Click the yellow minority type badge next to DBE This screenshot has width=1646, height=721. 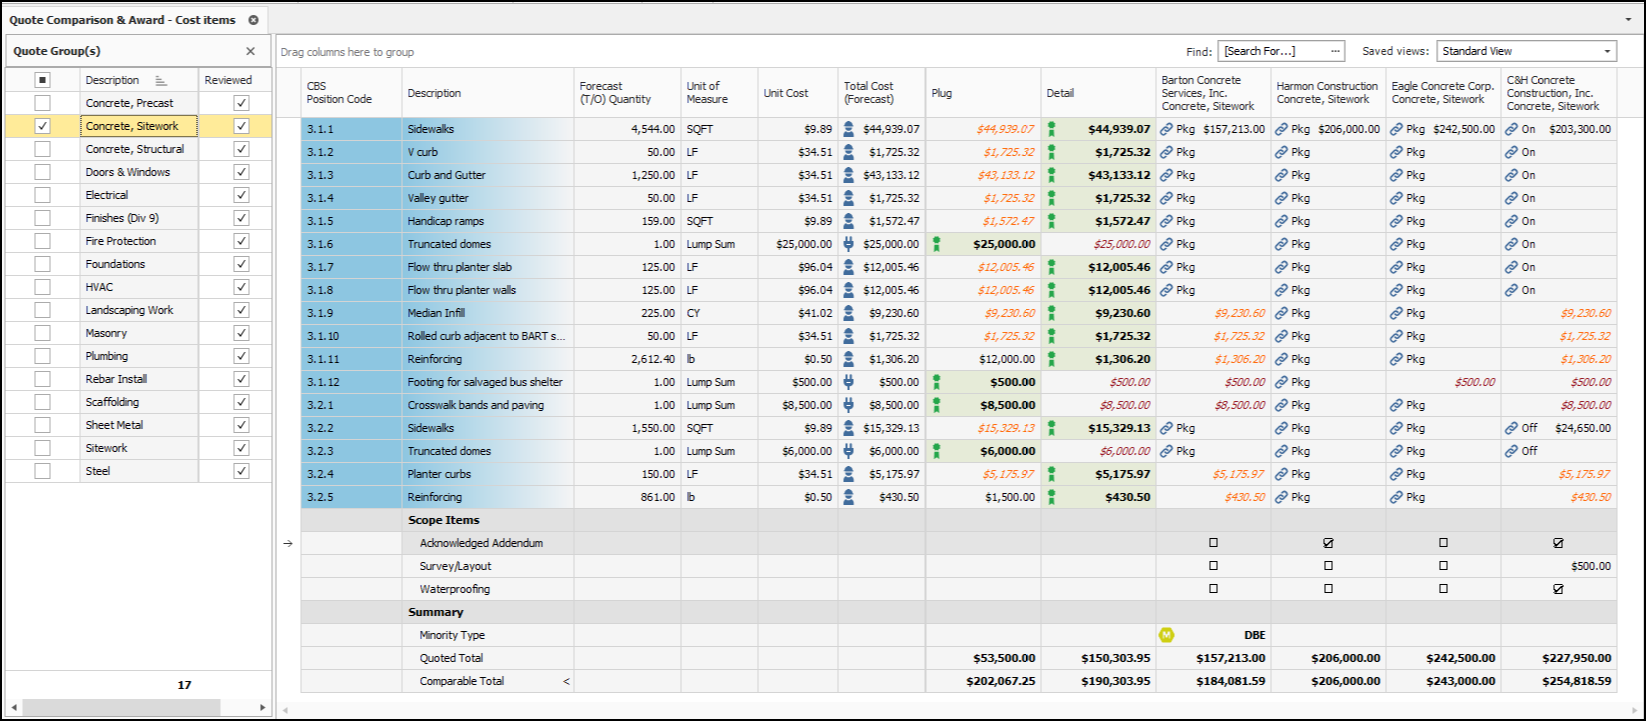1166,635
